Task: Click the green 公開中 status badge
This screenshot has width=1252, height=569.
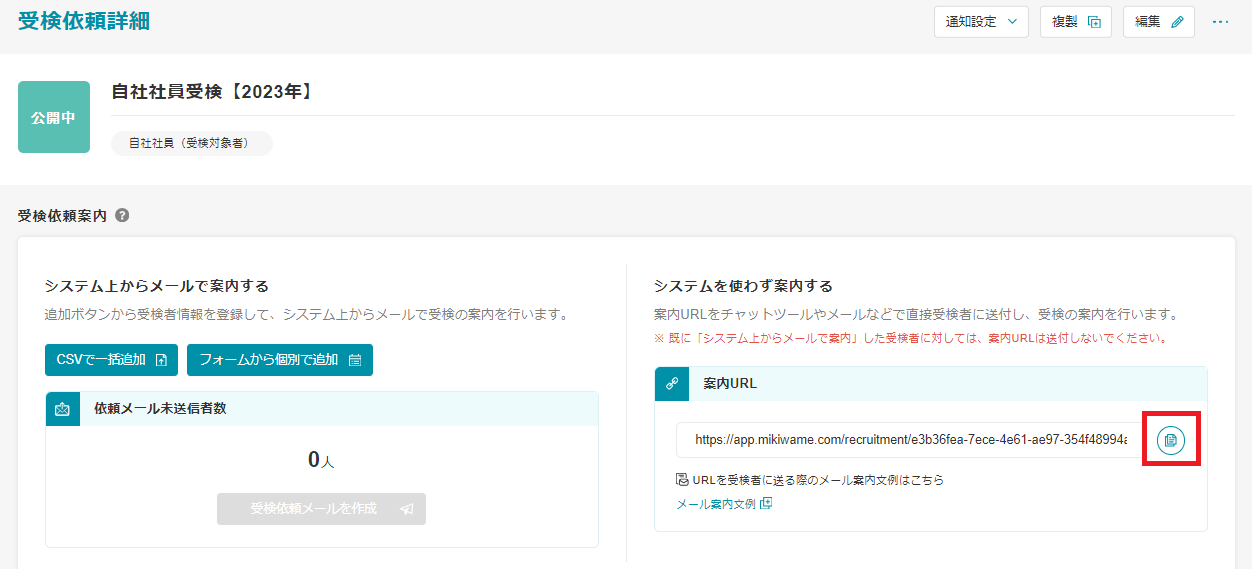Action: (54, 117)
